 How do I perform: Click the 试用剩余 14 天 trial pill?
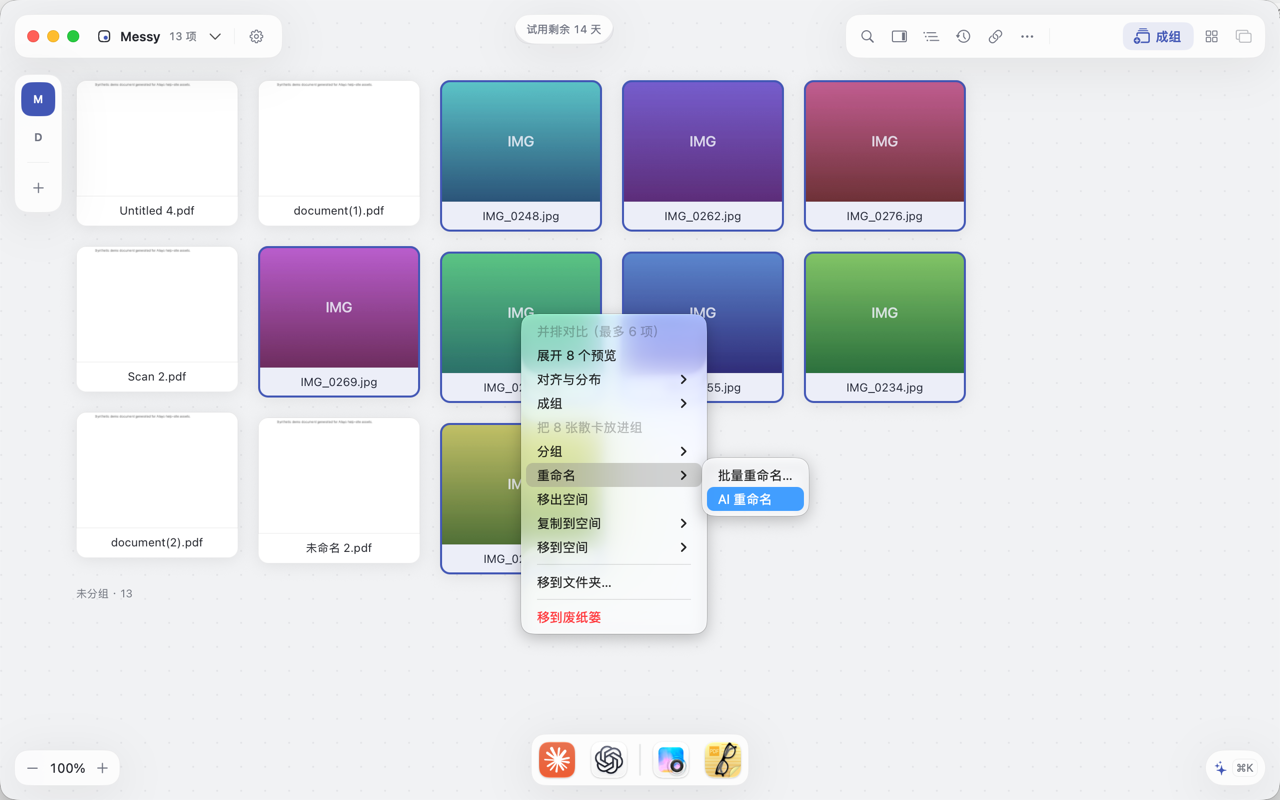(x=564, y=29)
